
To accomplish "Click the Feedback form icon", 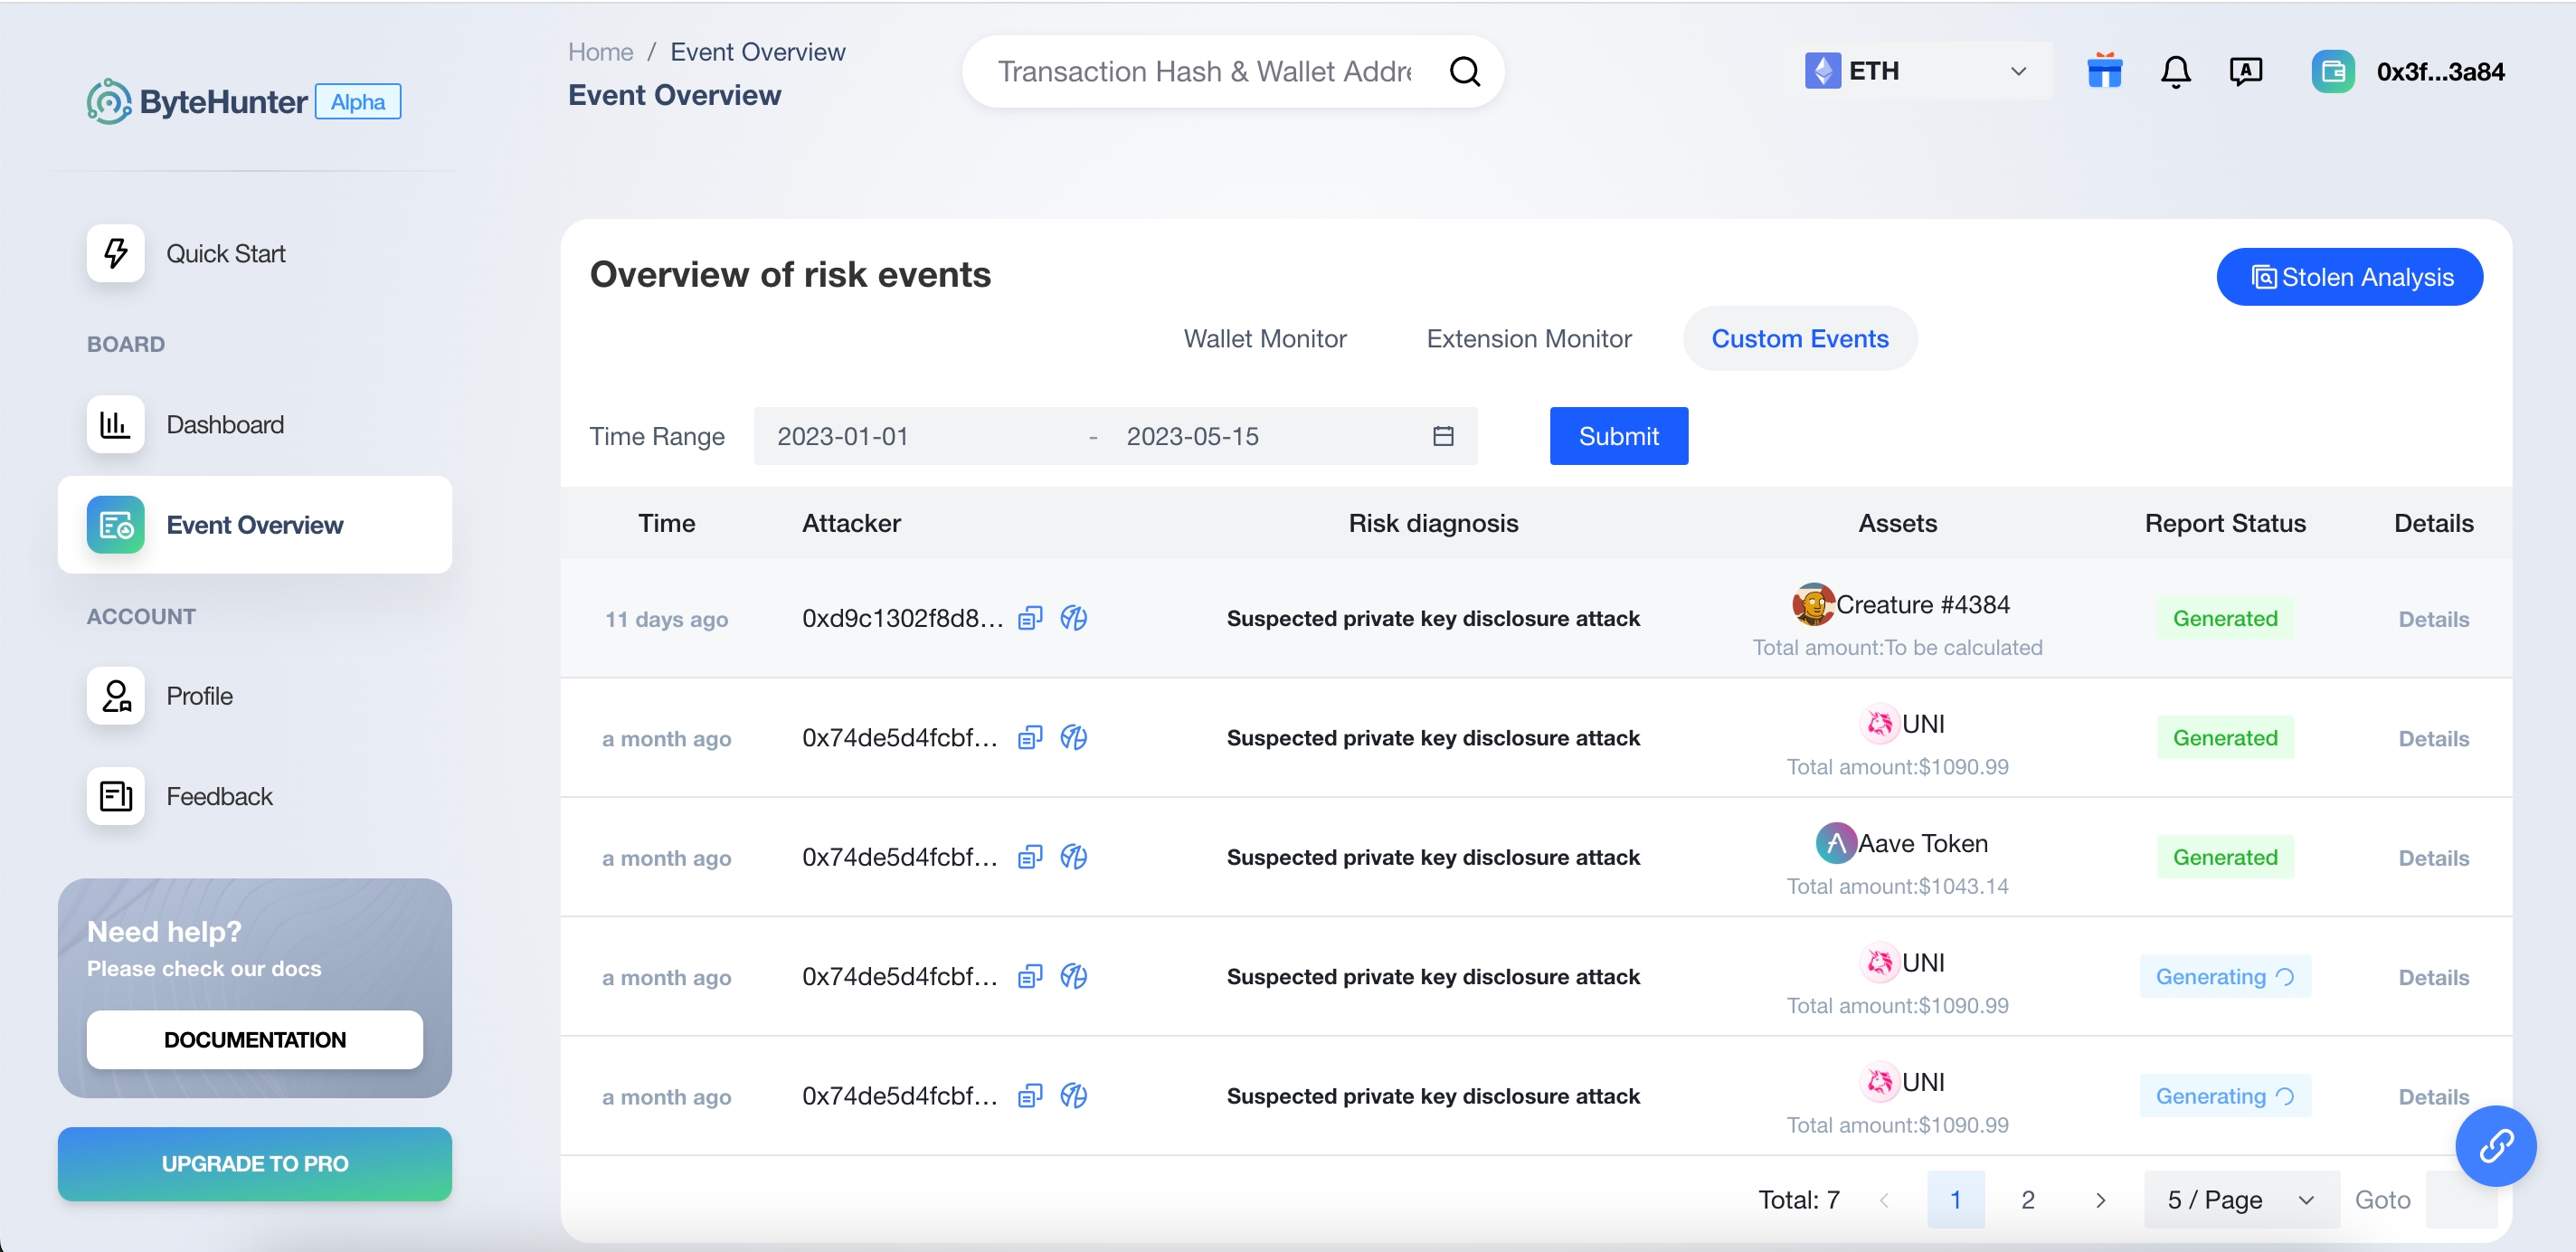I will [115, 796].
